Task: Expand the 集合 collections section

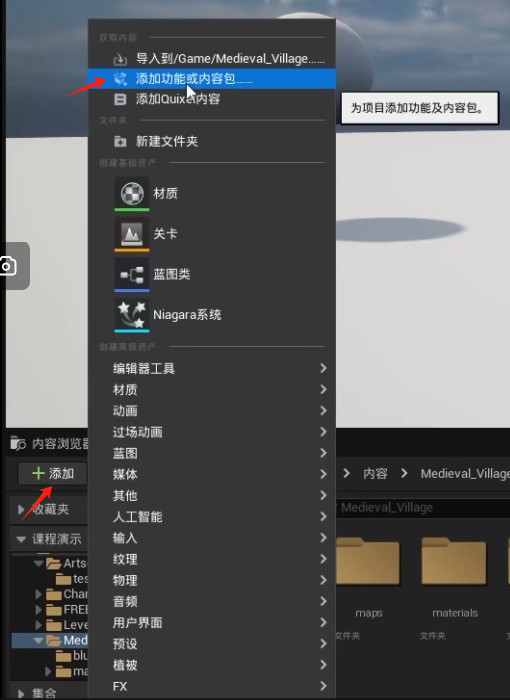Action: coord(21,693)
